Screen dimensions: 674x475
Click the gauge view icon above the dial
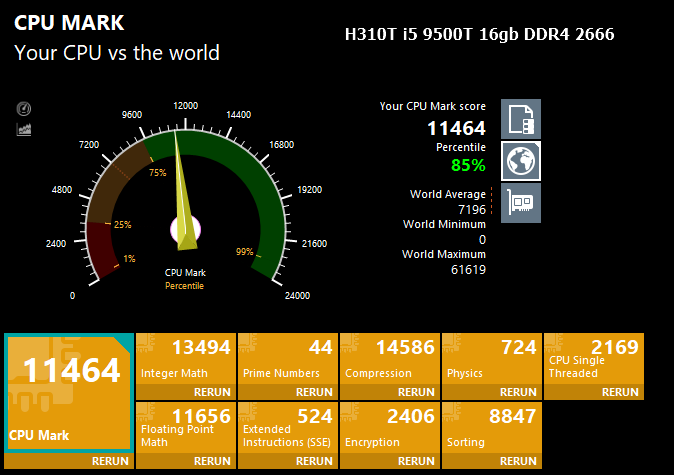pos(25,109)
